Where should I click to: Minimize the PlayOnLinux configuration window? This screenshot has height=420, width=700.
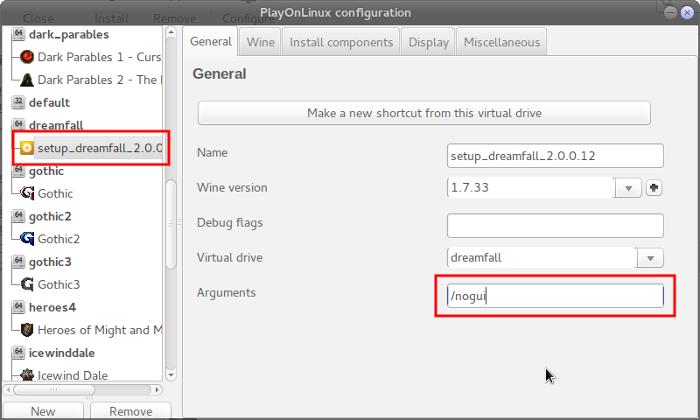click(670, 12)
